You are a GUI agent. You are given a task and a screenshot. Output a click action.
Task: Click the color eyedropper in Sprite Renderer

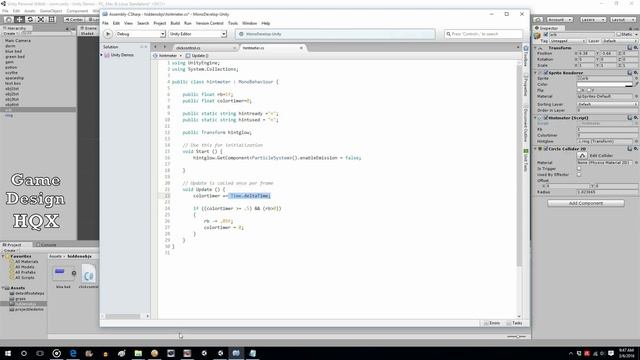click(636, 84)
